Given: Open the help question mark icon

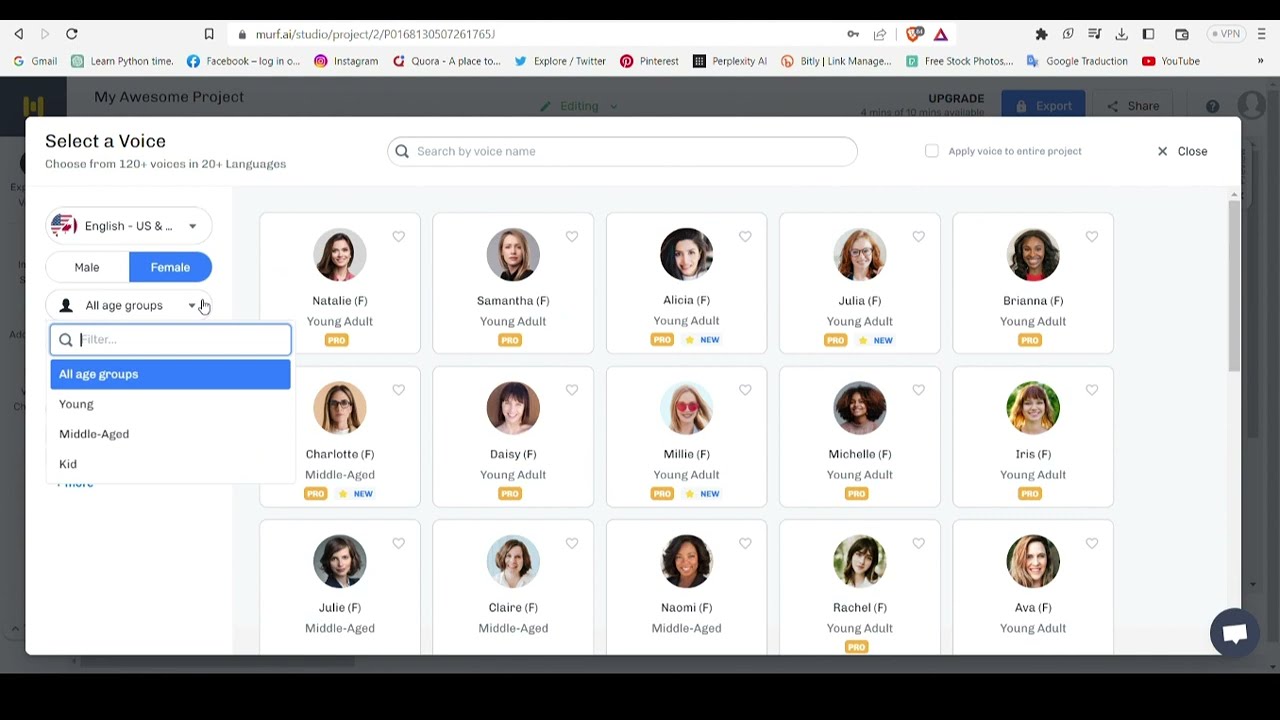Looking at the screenshot, I should [x=1212, y=106].
